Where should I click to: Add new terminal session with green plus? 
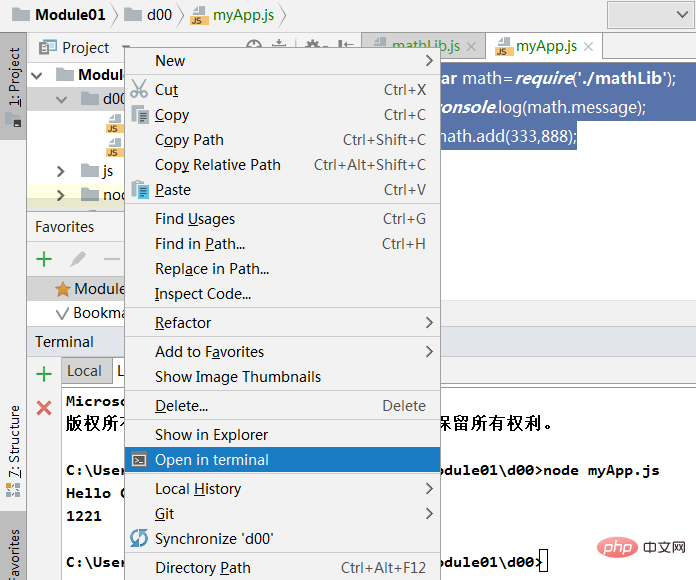(44, 374)
